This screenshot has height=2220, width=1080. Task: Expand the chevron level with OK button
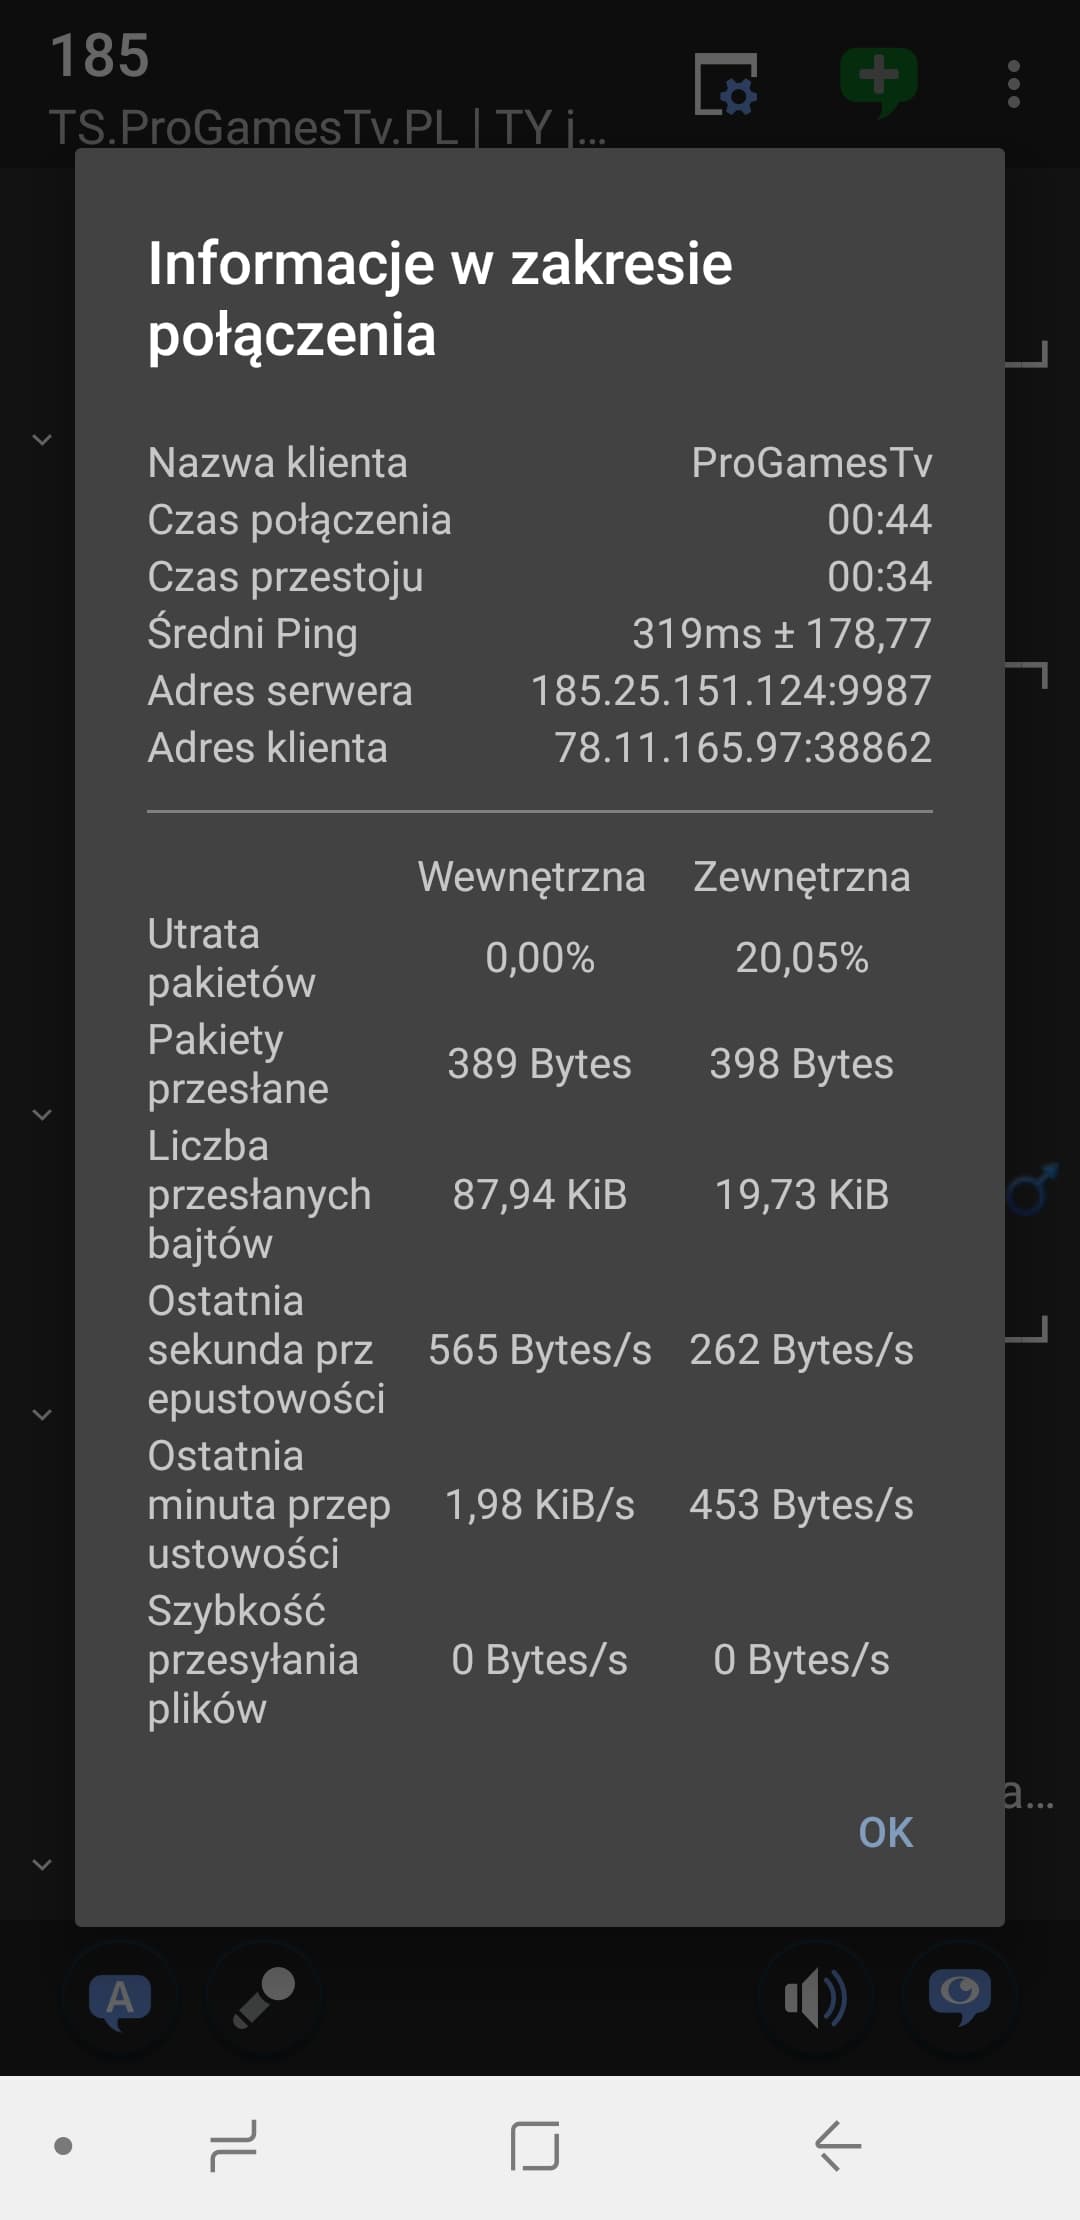[42, 1864]
